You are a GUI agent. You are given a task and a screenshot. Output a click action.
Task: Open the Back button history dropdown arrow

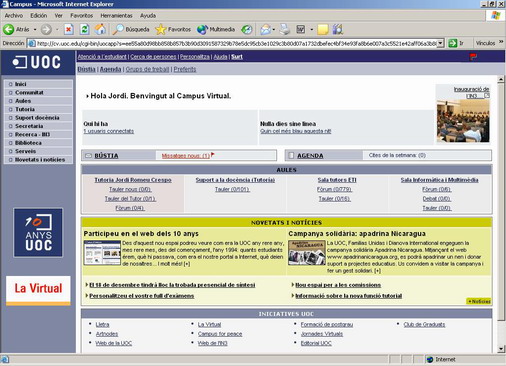tap(35, 30)
